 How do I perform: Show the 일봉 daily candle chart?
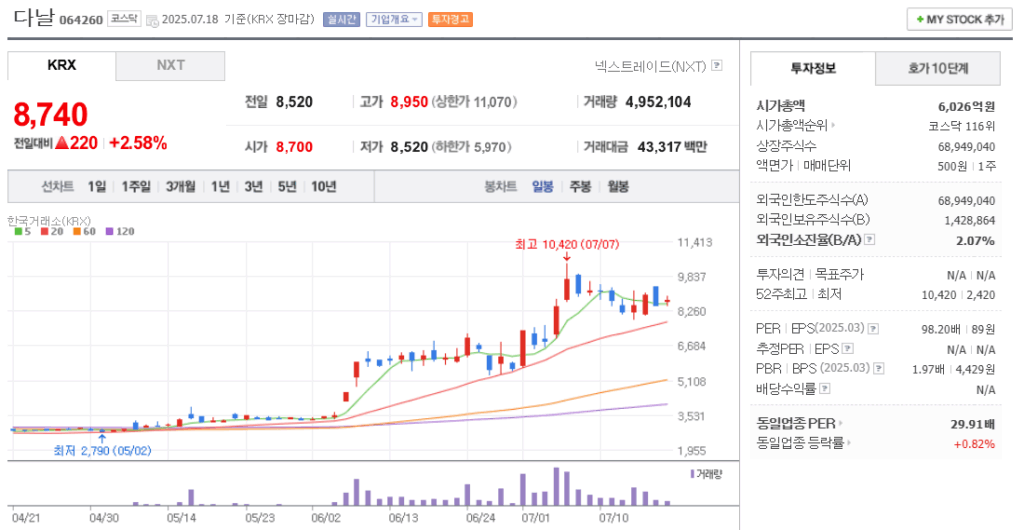point(542,187)
